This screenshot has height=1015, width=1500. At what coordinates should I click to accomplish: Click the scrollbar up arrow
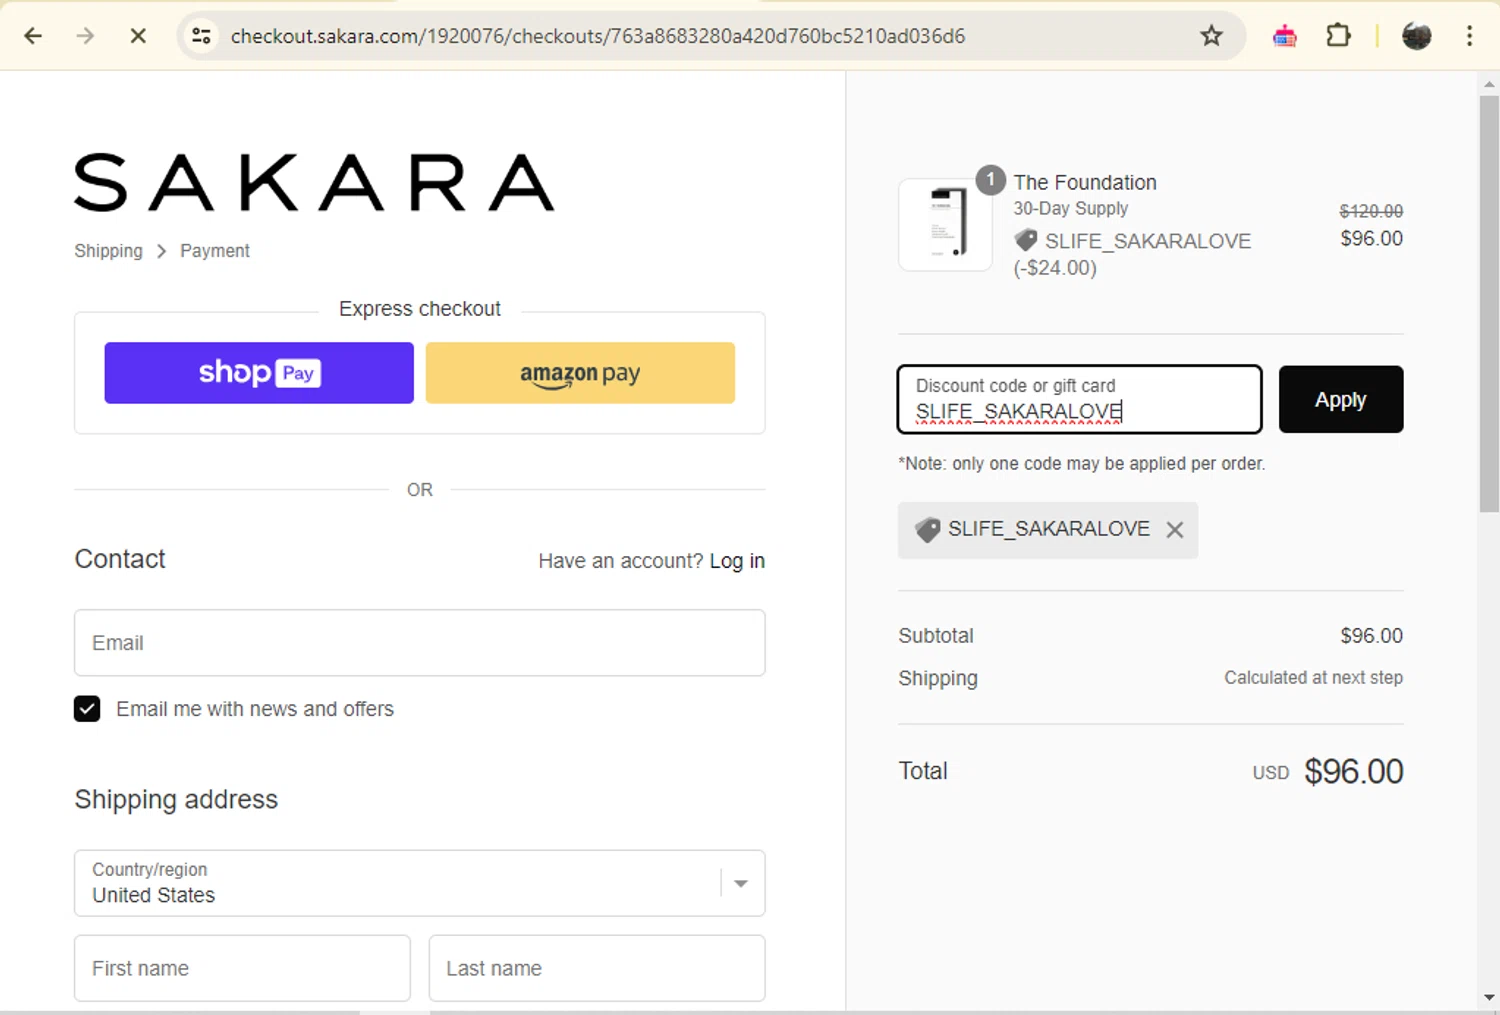pyautogui.click(x=1489, y=84)
